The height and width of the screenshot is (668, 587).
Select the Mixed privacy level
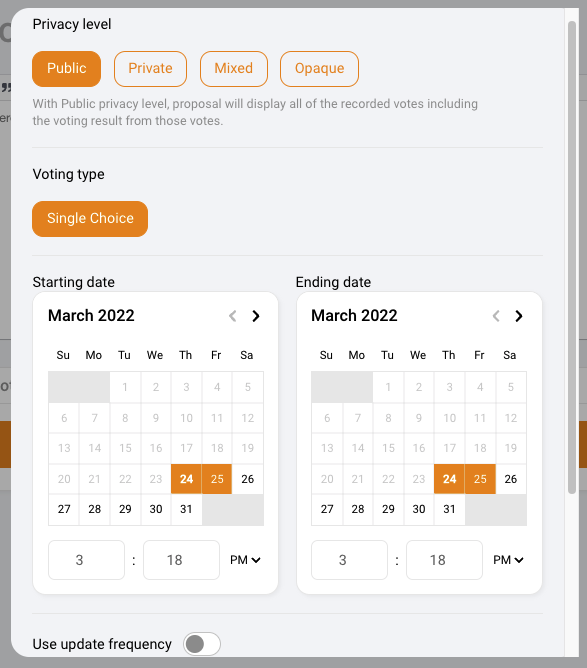click(233, 69)
